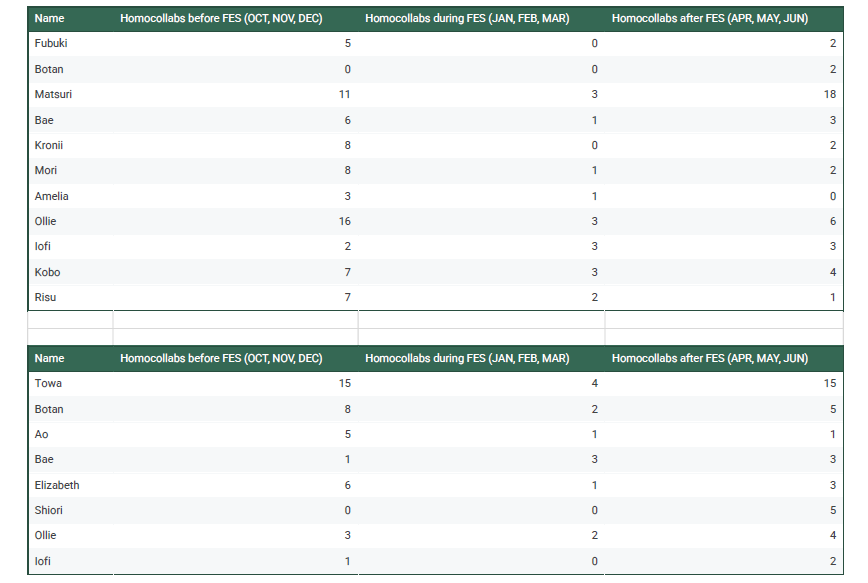Click Elizabeth's after-FES value 3
Viewport: 868px width, 583px height.
pyautogui.click(x=833, y=485)
